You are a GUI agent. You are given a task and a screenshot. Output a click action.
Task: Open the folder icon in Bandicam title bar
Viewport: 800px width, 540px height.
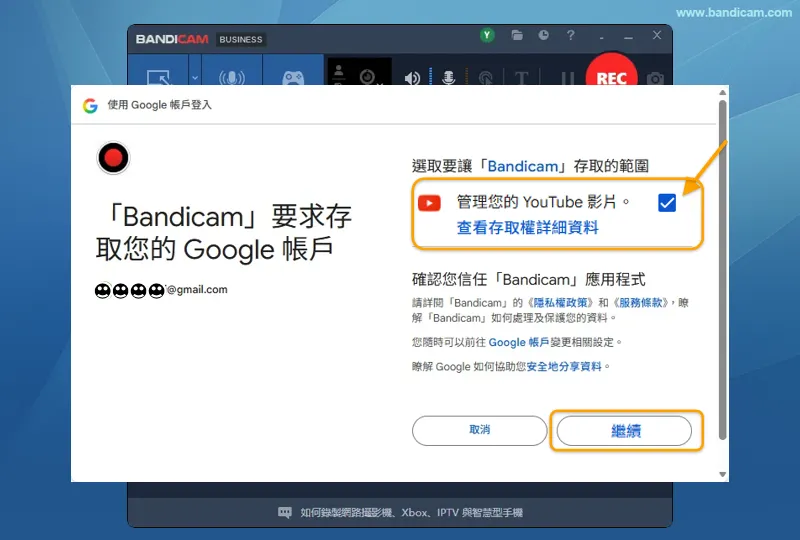pos(517,35)
